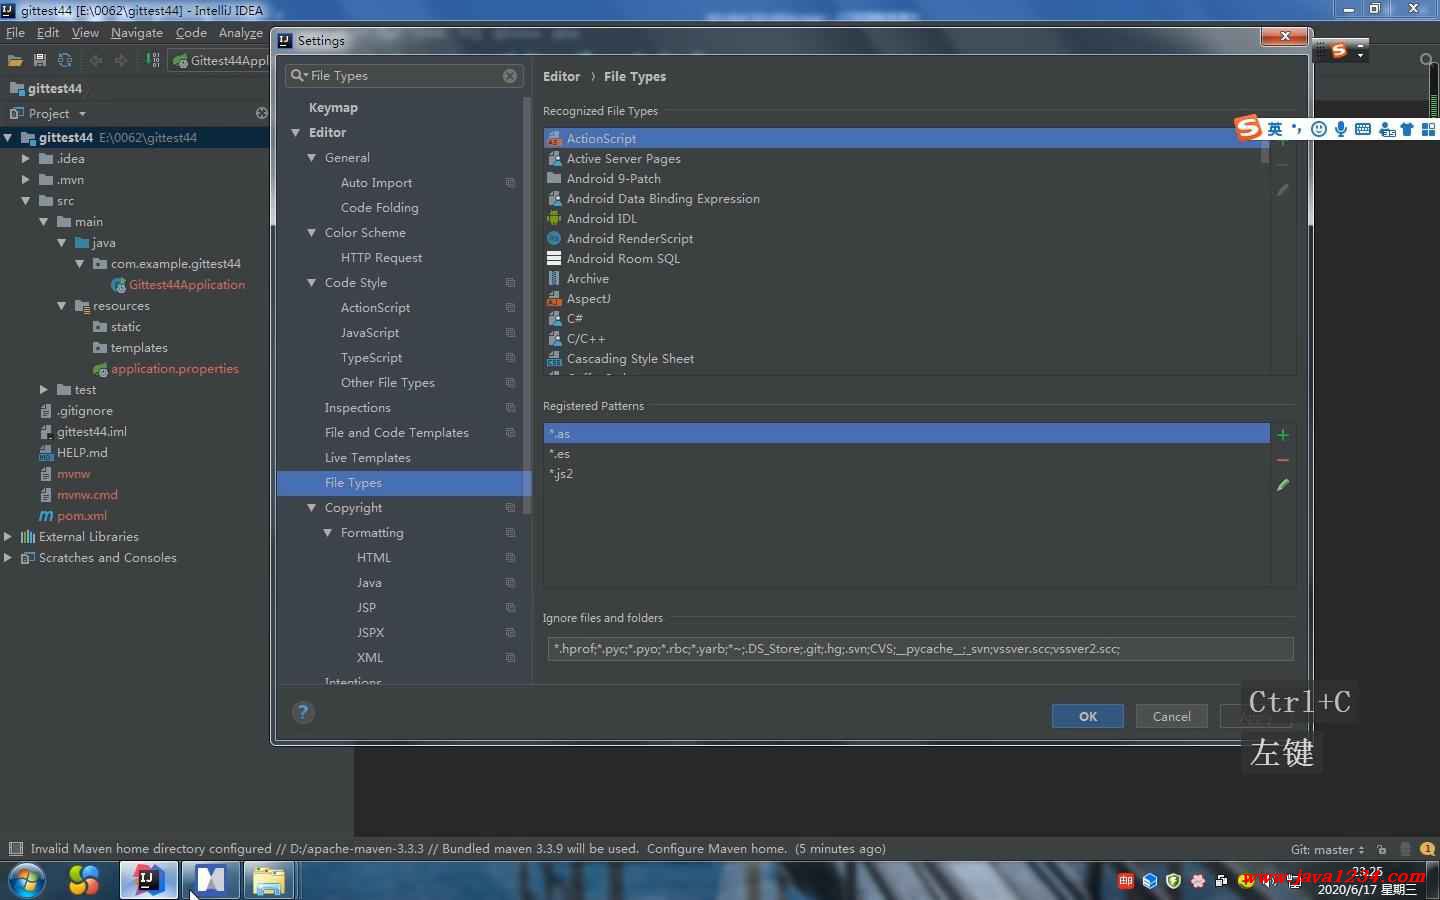This screenshot has height=900, width=1440.
Task: Collapse the Formatting node
Action: tap(328, 533)
